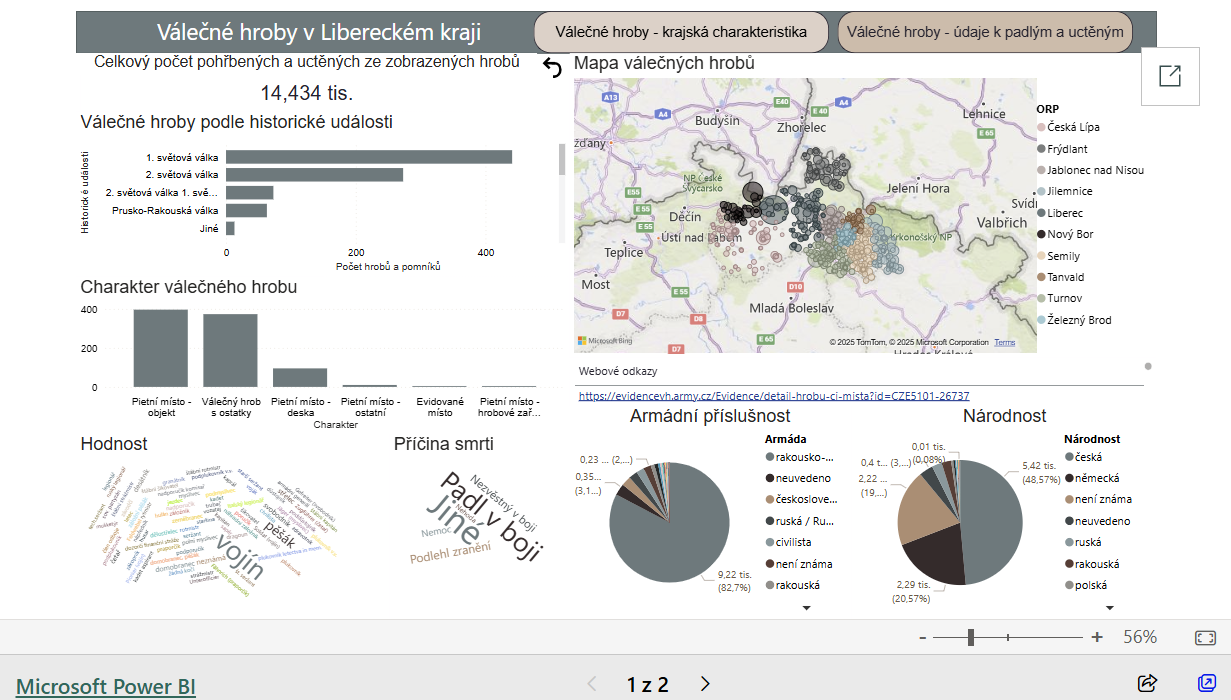Viewport: 1231px width, 700px height.
Task: Switch to Válečné hroby - krajská charakteristika tab
Action: 681,32
